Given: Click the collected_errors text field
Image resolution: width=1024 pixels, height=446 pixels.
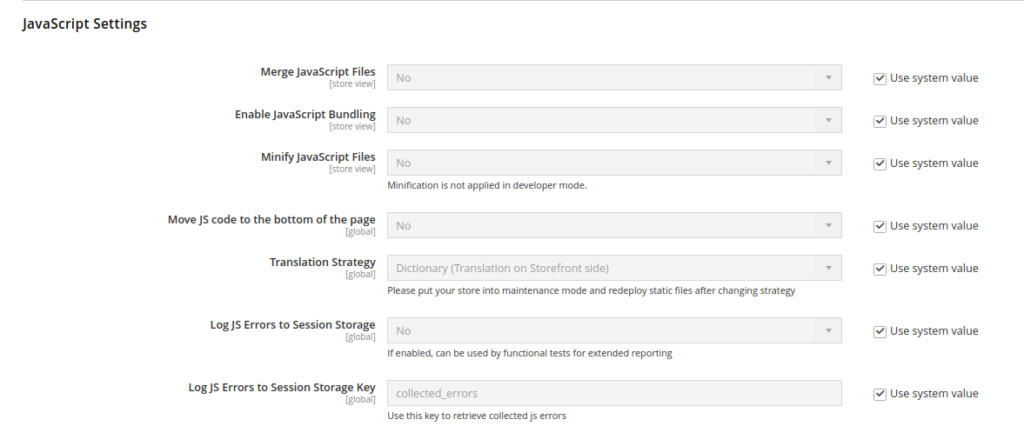Looking at the screenshot, I should (614, 394).
